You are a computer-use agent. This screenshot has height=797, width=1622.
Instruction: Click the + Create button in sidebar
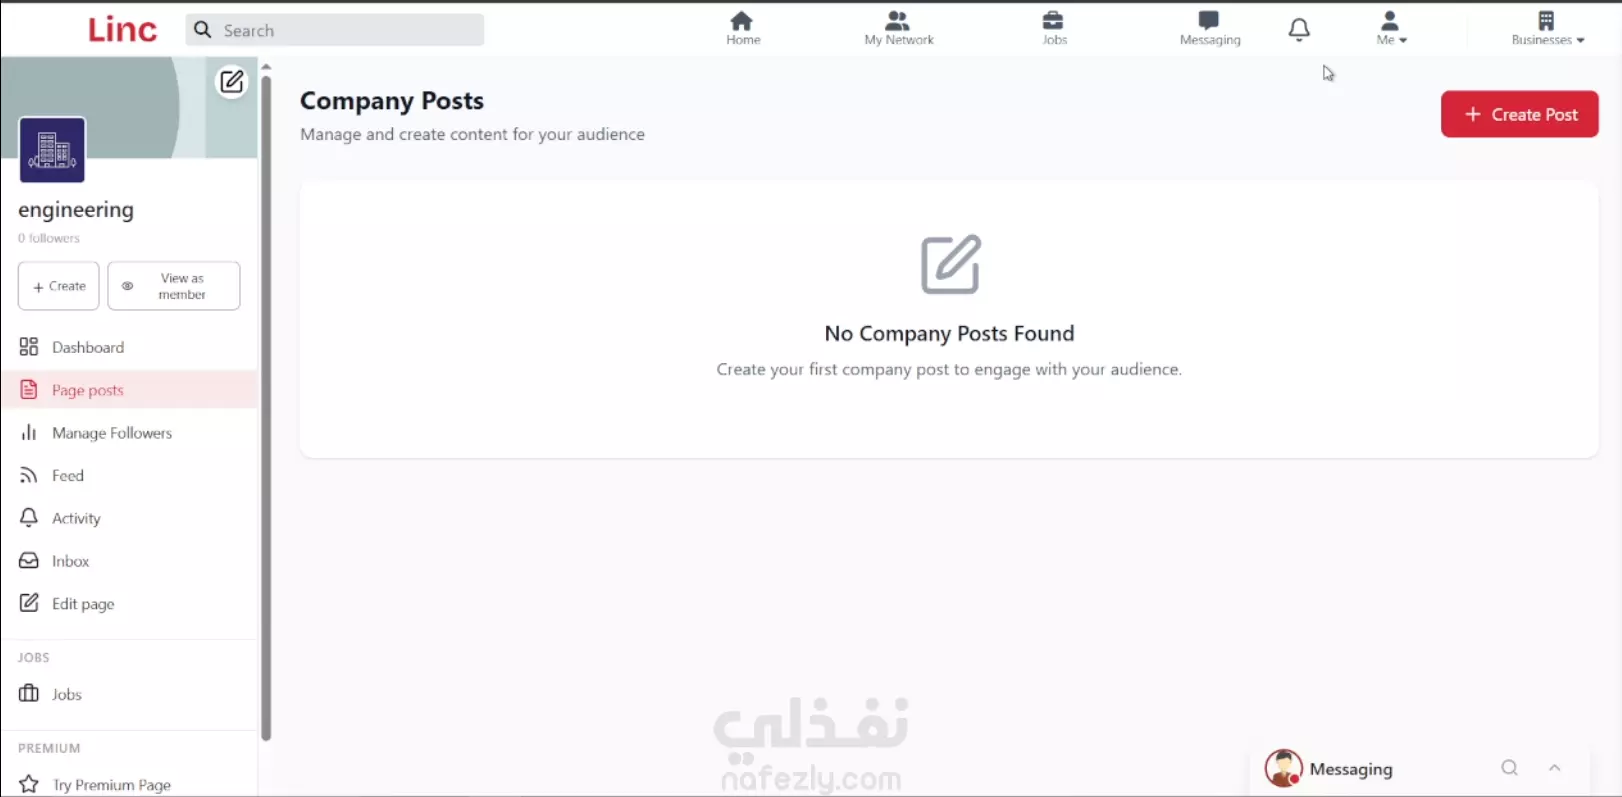(59, 286)
